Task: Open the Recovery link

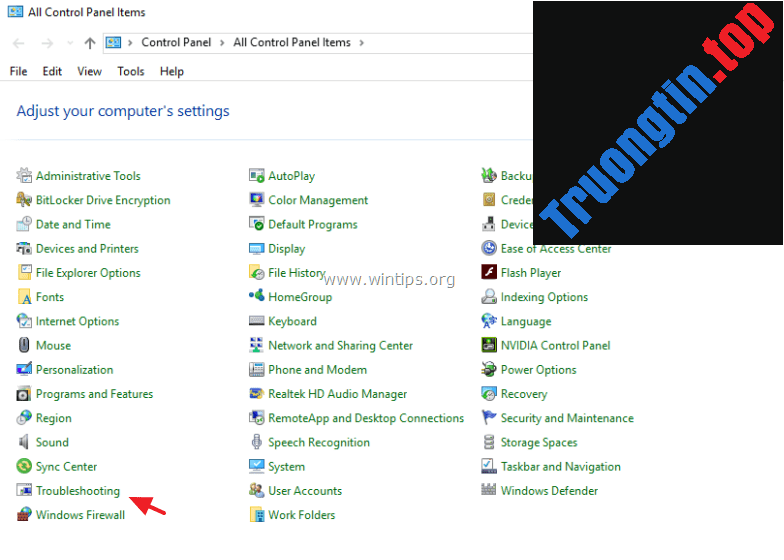Action: tap(524, 394)
